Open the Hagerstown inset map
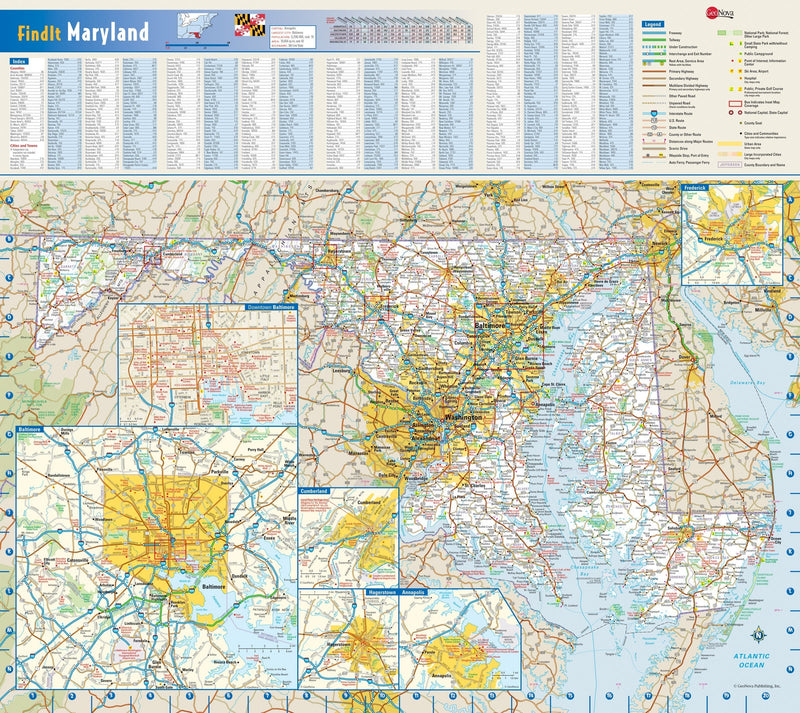800x713 pixels. pos(348,639)
